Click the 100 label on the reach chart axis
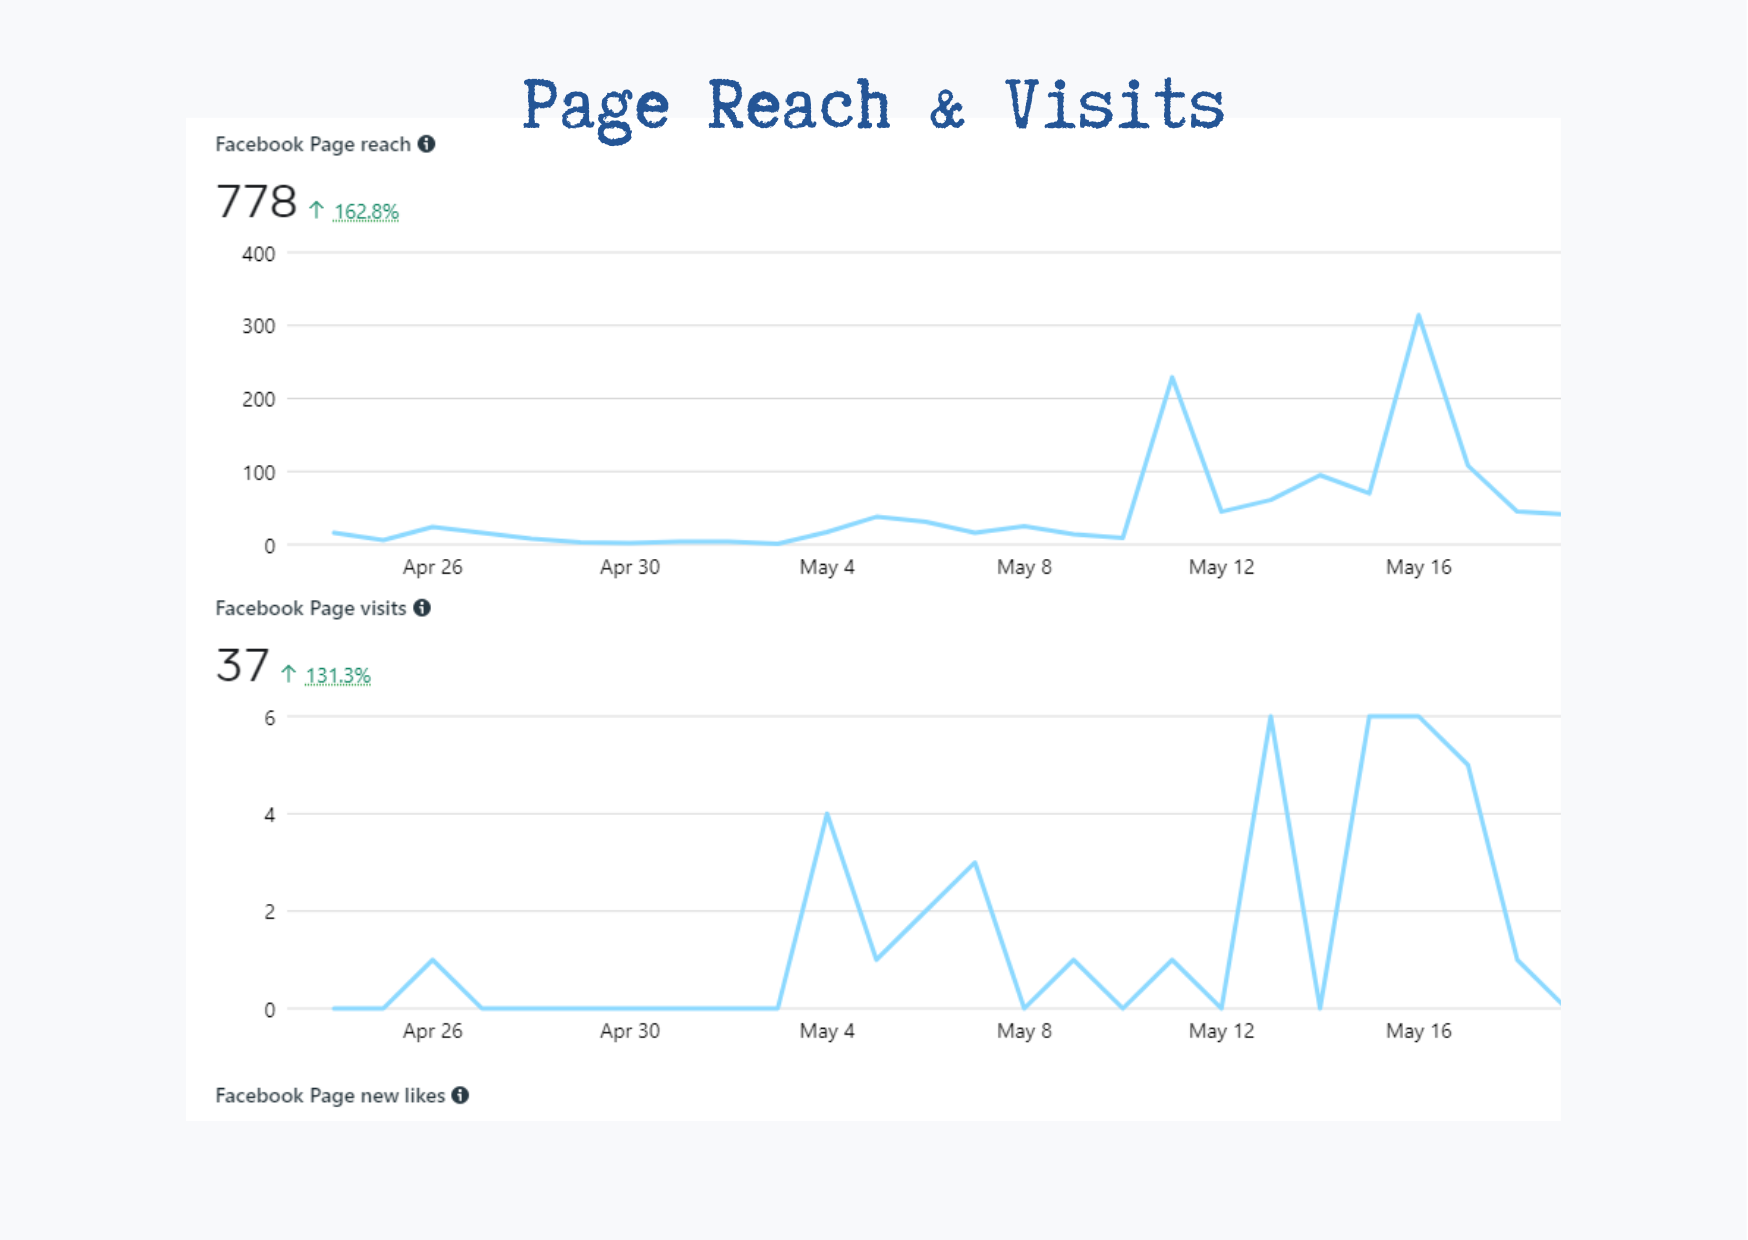The width and height of the screenshot is (1748, 1240). pyautogui.click(x=258, y=472)
